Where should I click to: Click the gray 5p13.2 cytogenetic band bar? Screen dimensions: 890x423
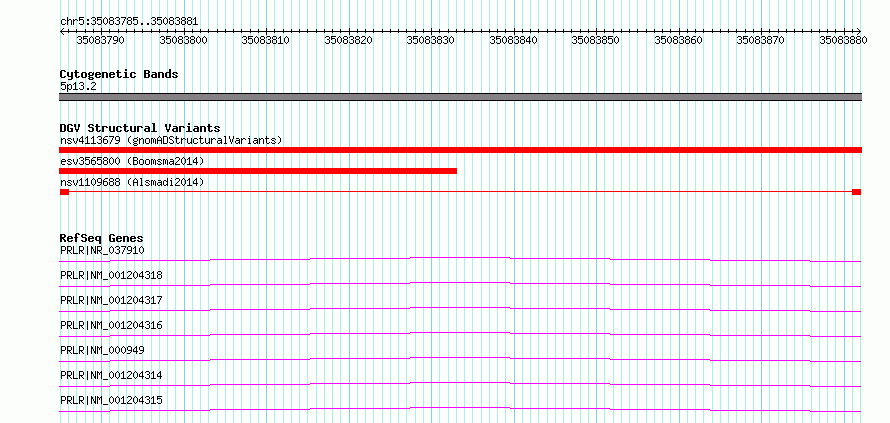(x=460, y=97)
